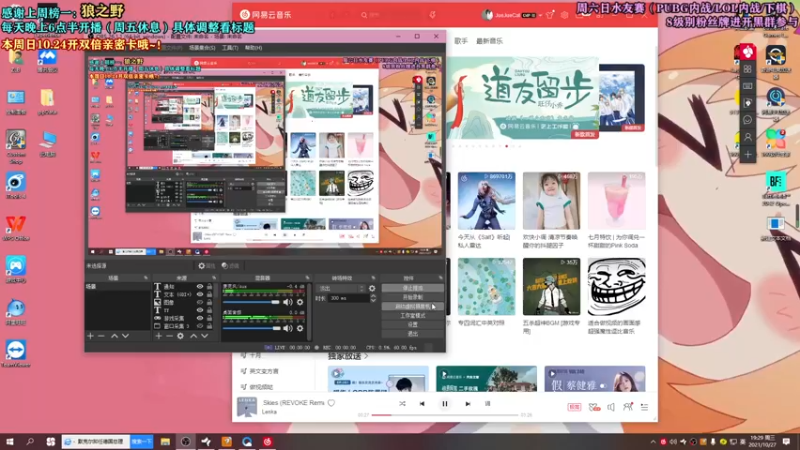Toggle lock on the window capture source
This screenshot has height=450, width=800.
click(x=209, y=326)
